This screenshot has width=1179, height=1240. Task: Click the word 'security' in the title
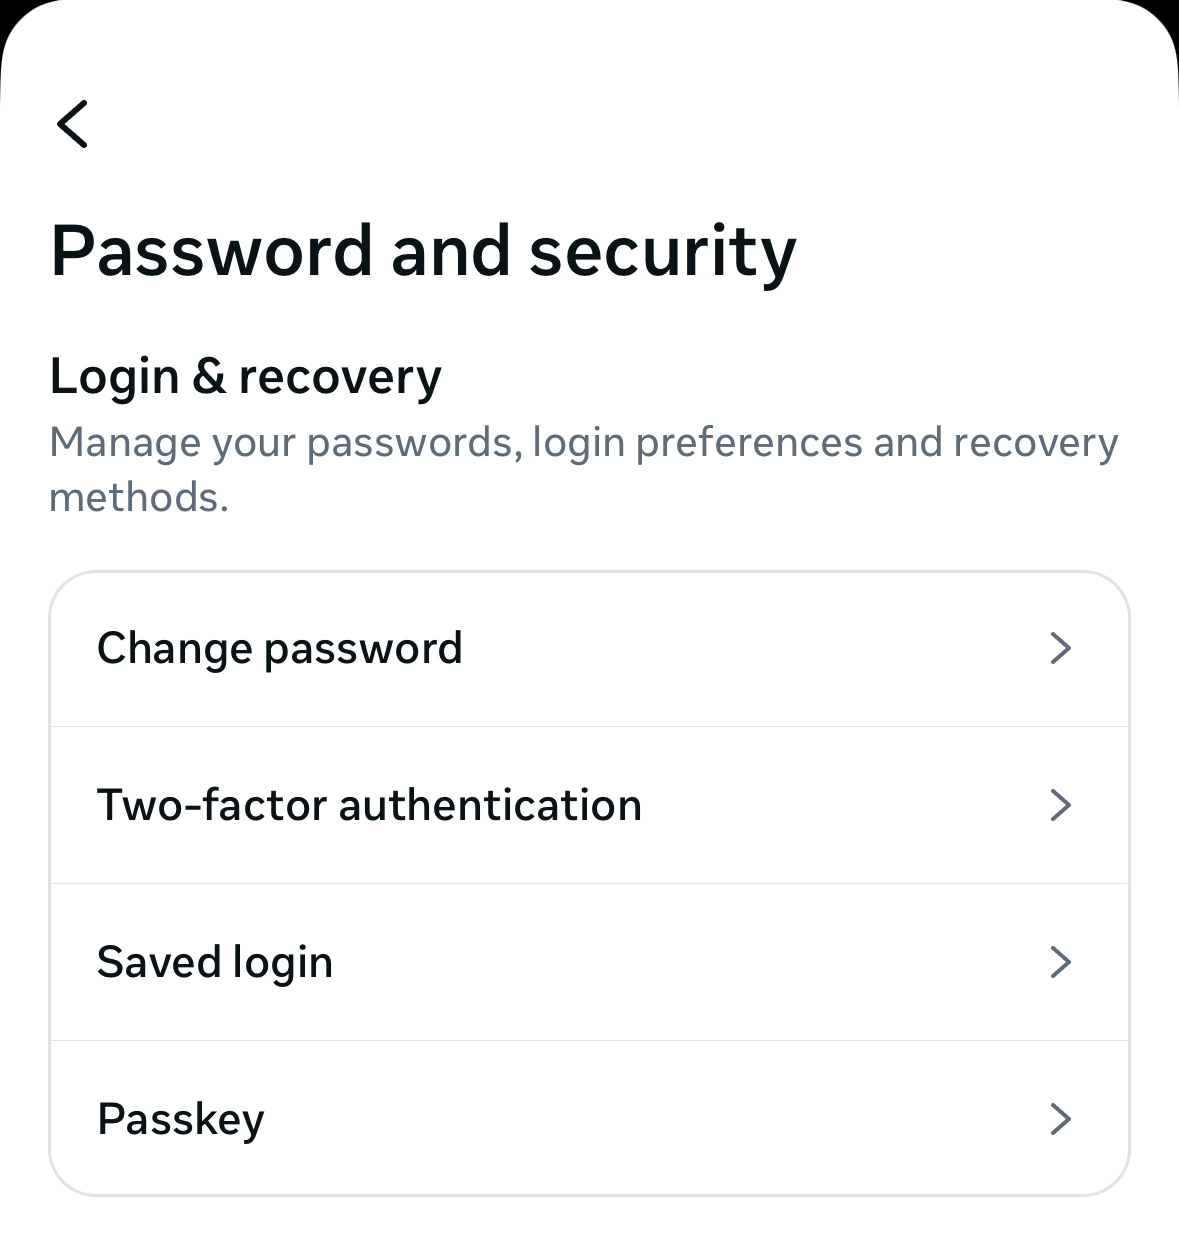click(x=662, y=250)
